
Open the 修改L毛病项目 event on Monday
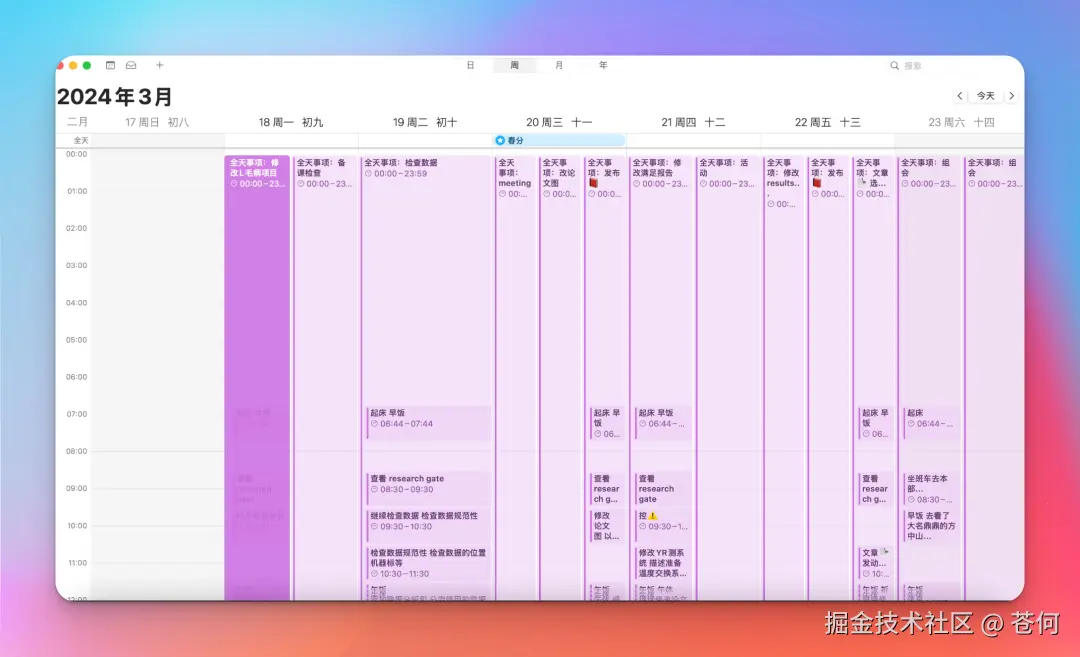tap(257, 175)
